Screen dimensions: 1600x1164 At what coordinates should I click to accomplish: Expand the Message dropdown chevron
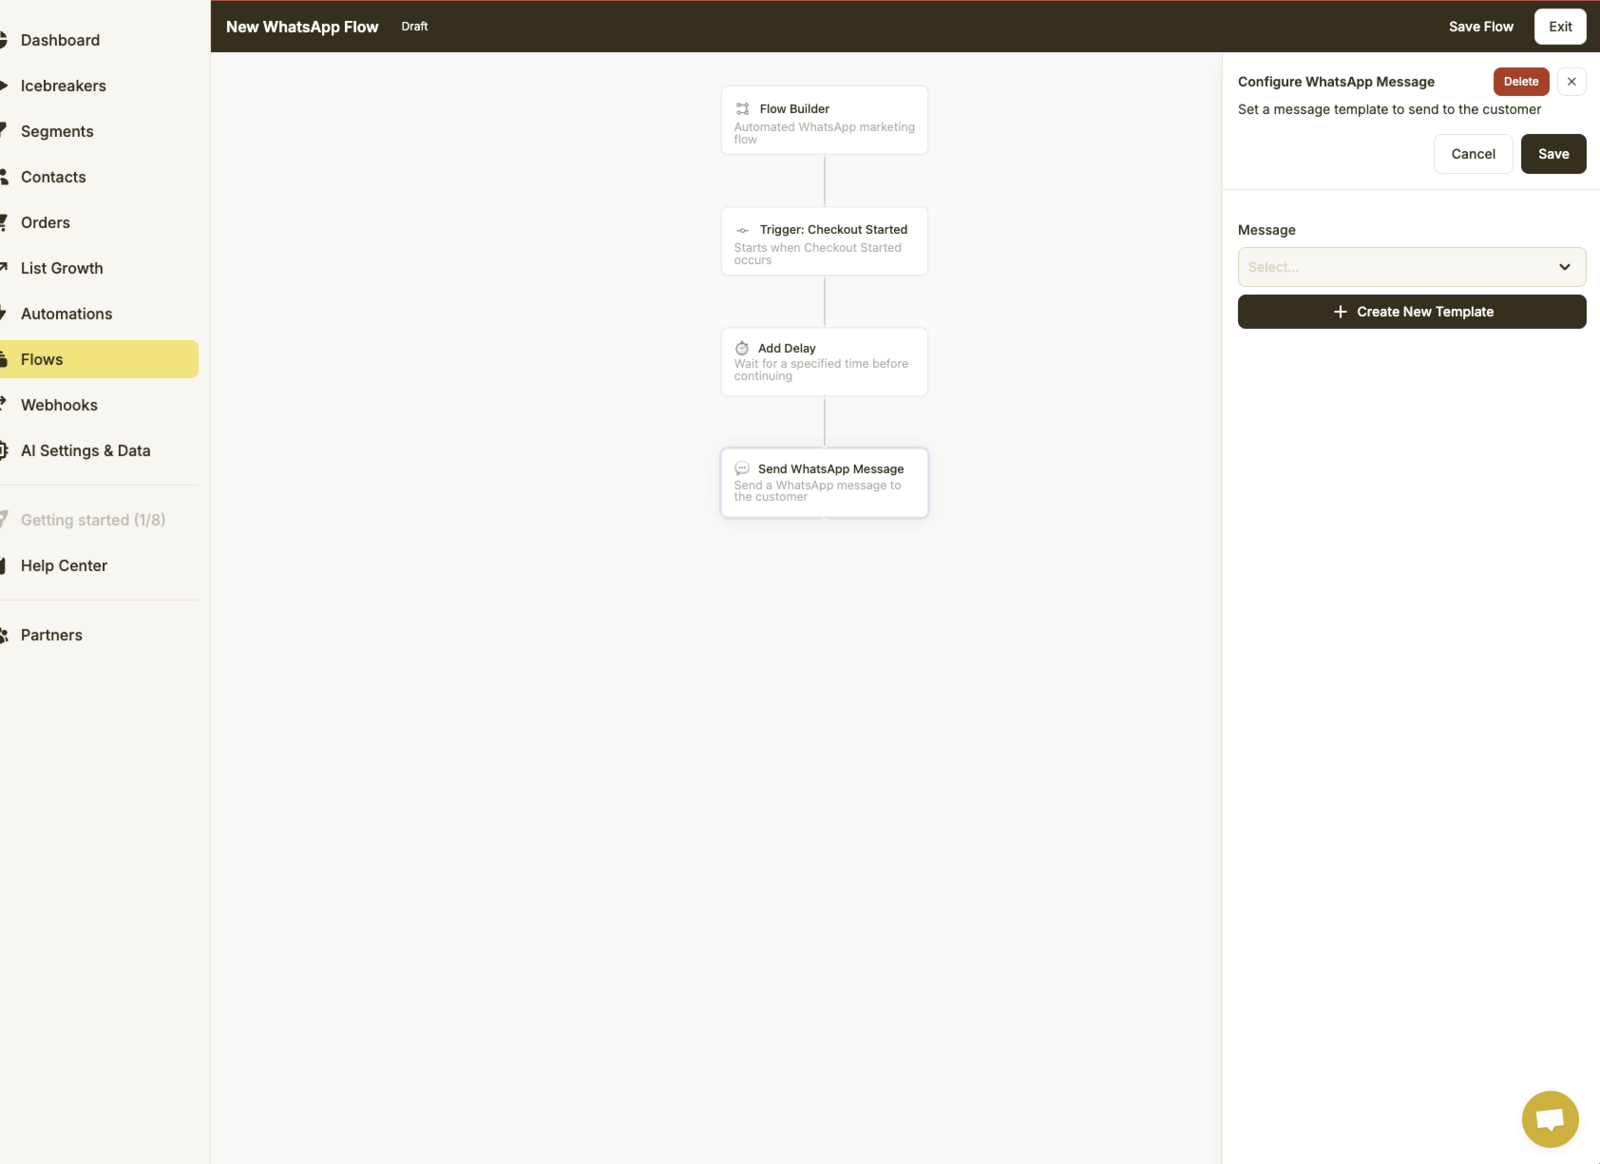(x=1564, y=267)
